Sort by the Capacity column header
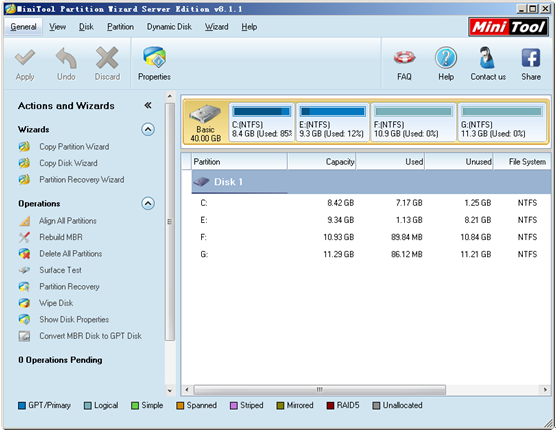This screenshot has height=431, width=556. [322, 162]
